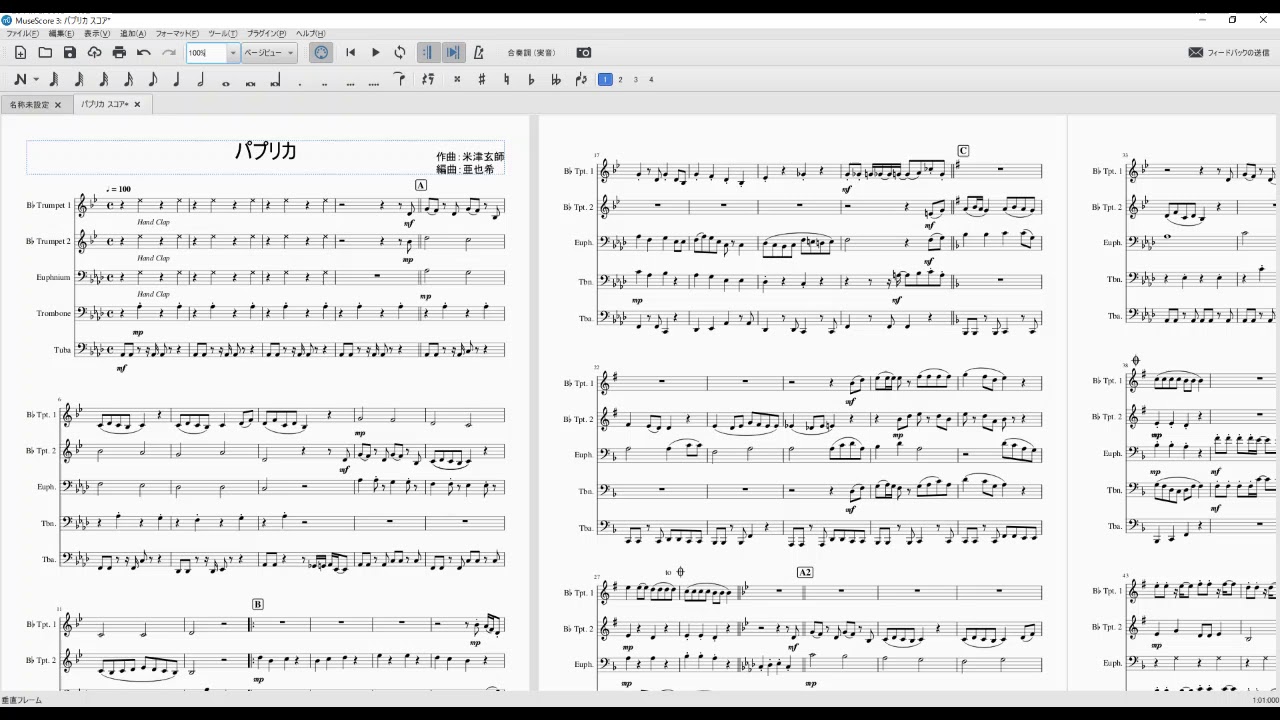Screen dimensions: 1280x720
Task: Open the プラグイン menu
Action: (x=267, y=34)
